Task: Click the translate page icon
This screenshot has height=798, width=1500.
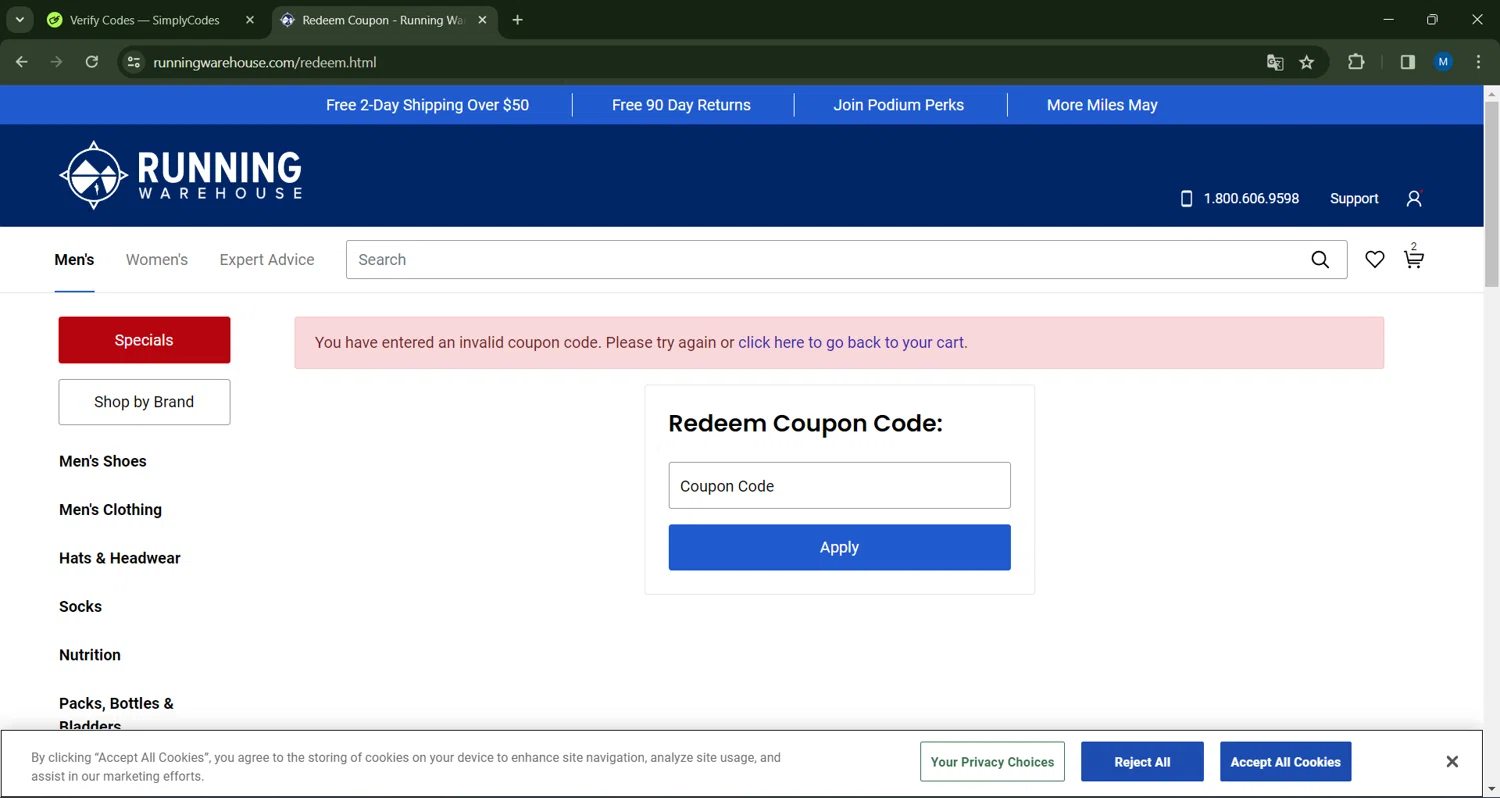Action: tap(1275, 62)
